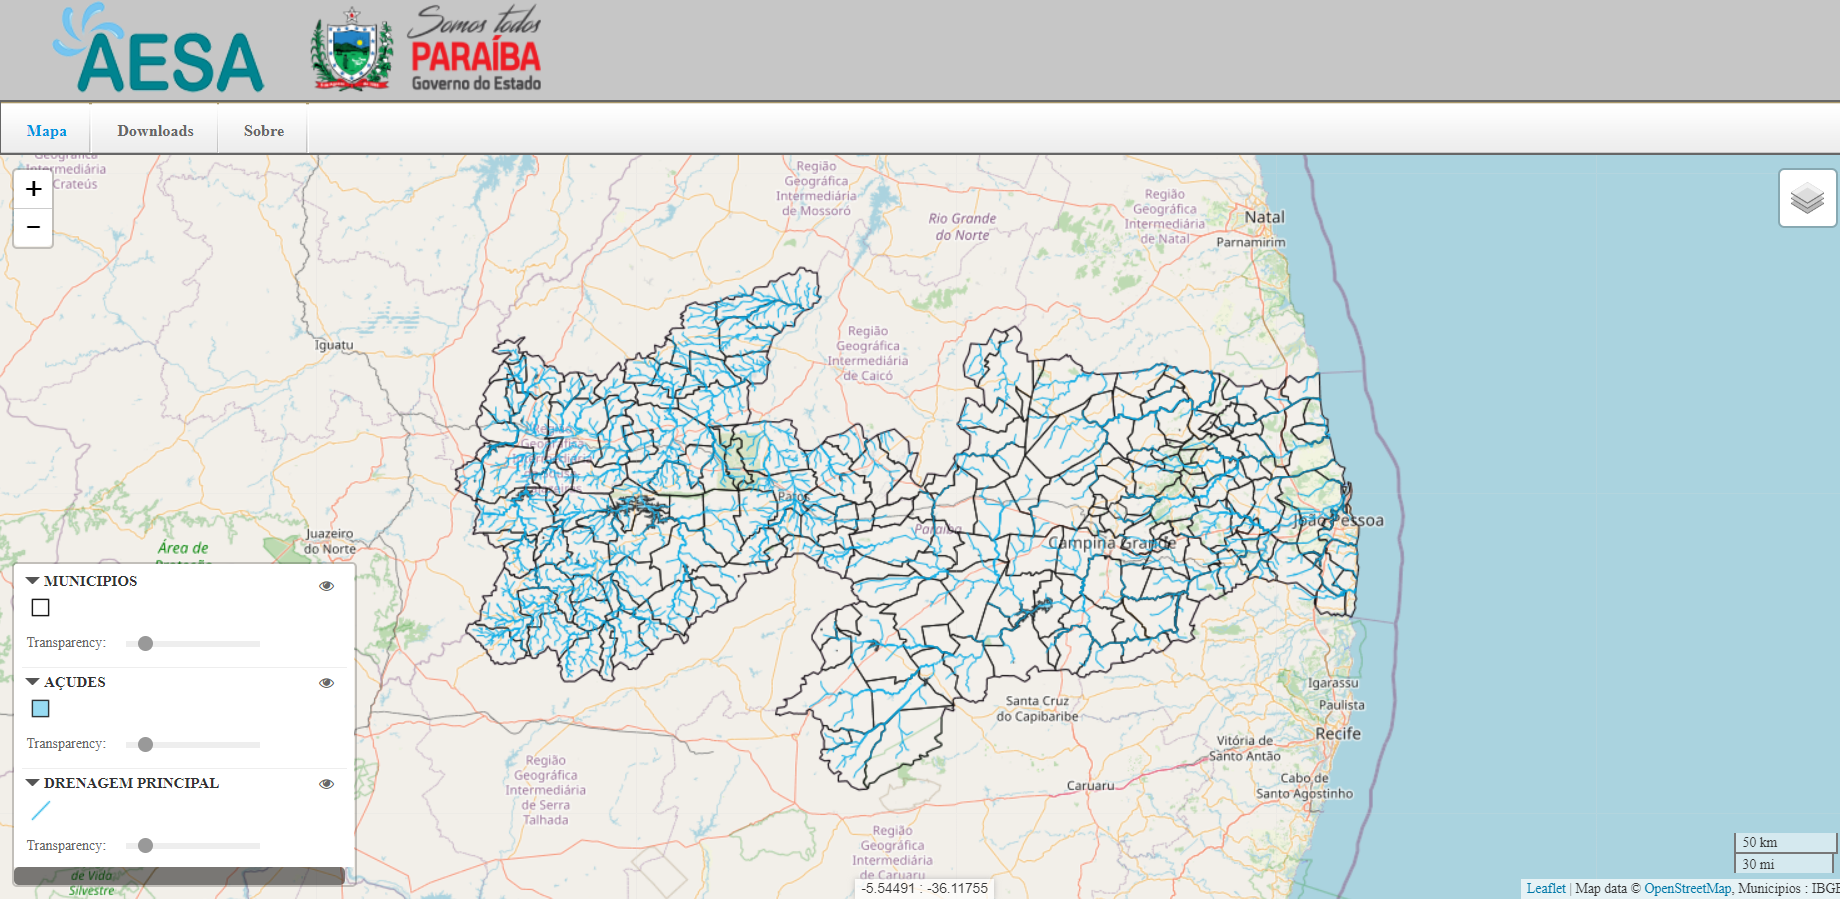Follow the Leaflet attribution link
This screenshot has width=1841, height=900.
point(1546,888)
